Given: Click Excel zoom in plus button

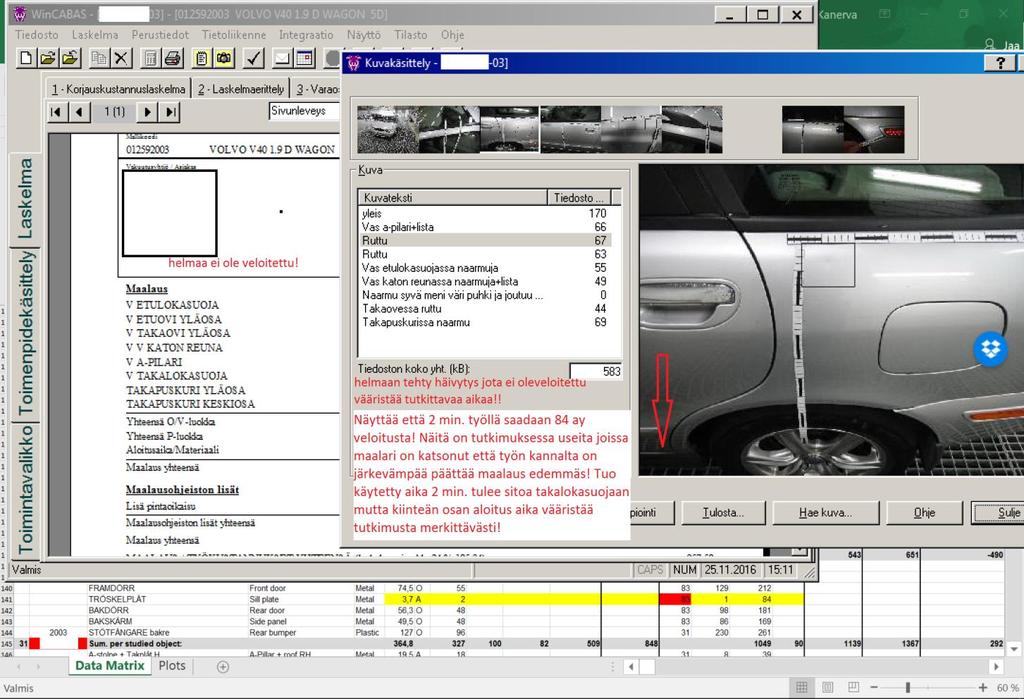Looking at the screenshot, I should pos(983,687).
